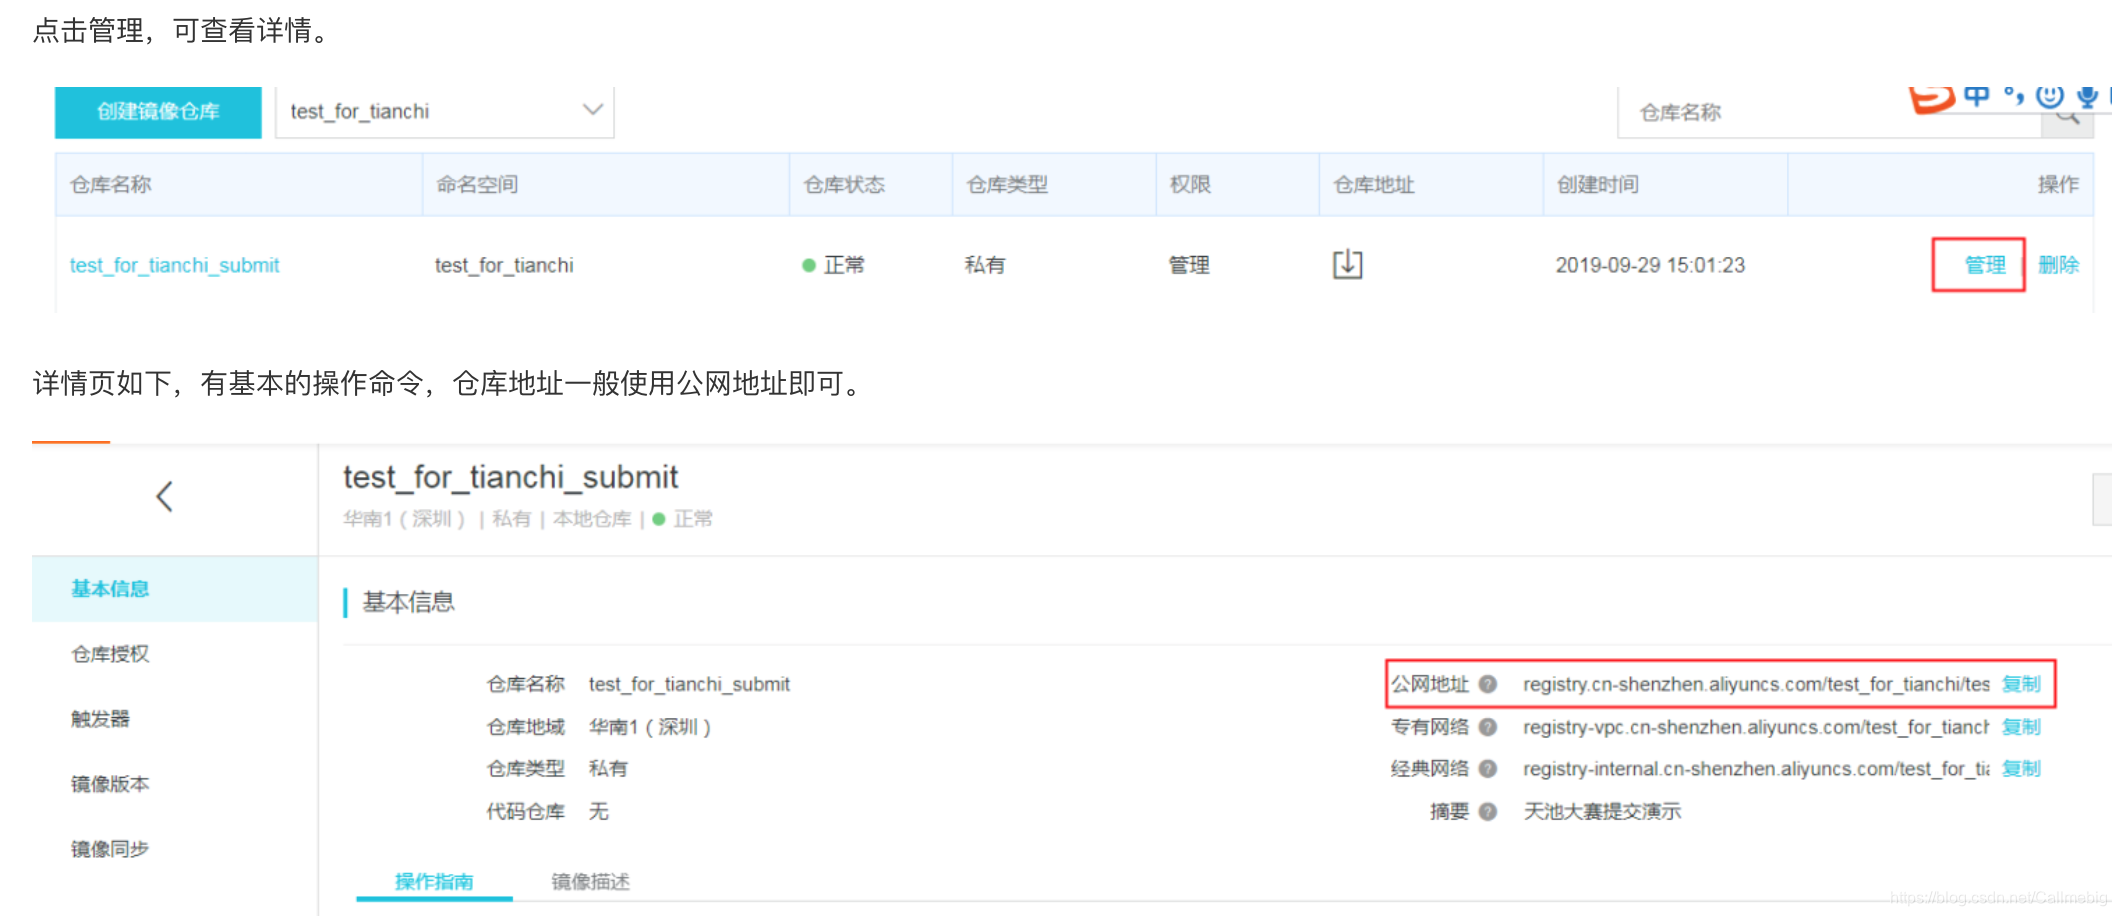Click the 私有 type cell in the table row
Screen dimensions: 2116x916
tap(985, 265)
